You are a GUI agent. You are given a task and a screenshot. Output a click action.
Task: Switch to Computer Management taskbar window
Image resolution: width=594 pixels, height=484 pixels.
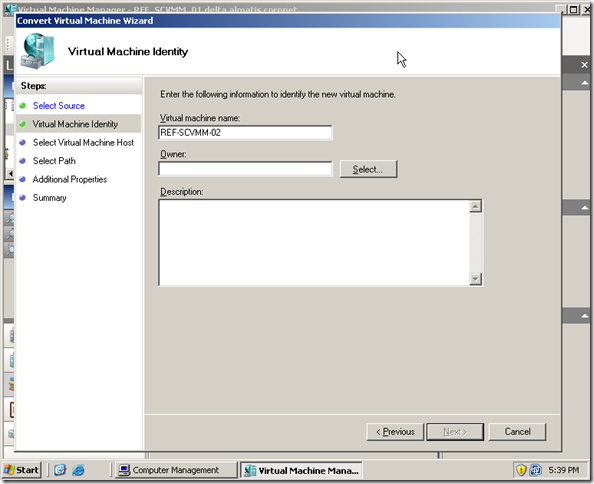pos(175,470)
